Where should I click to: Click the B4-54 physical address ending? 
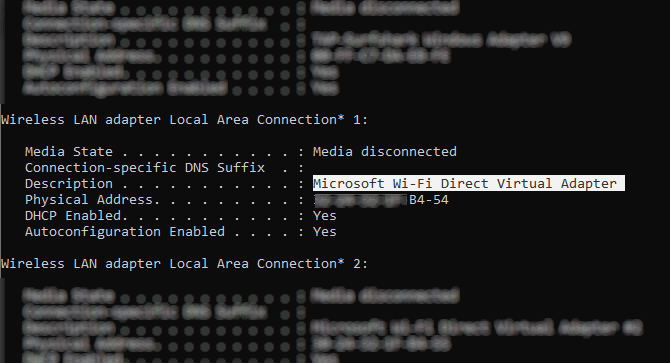click(429, 199)
